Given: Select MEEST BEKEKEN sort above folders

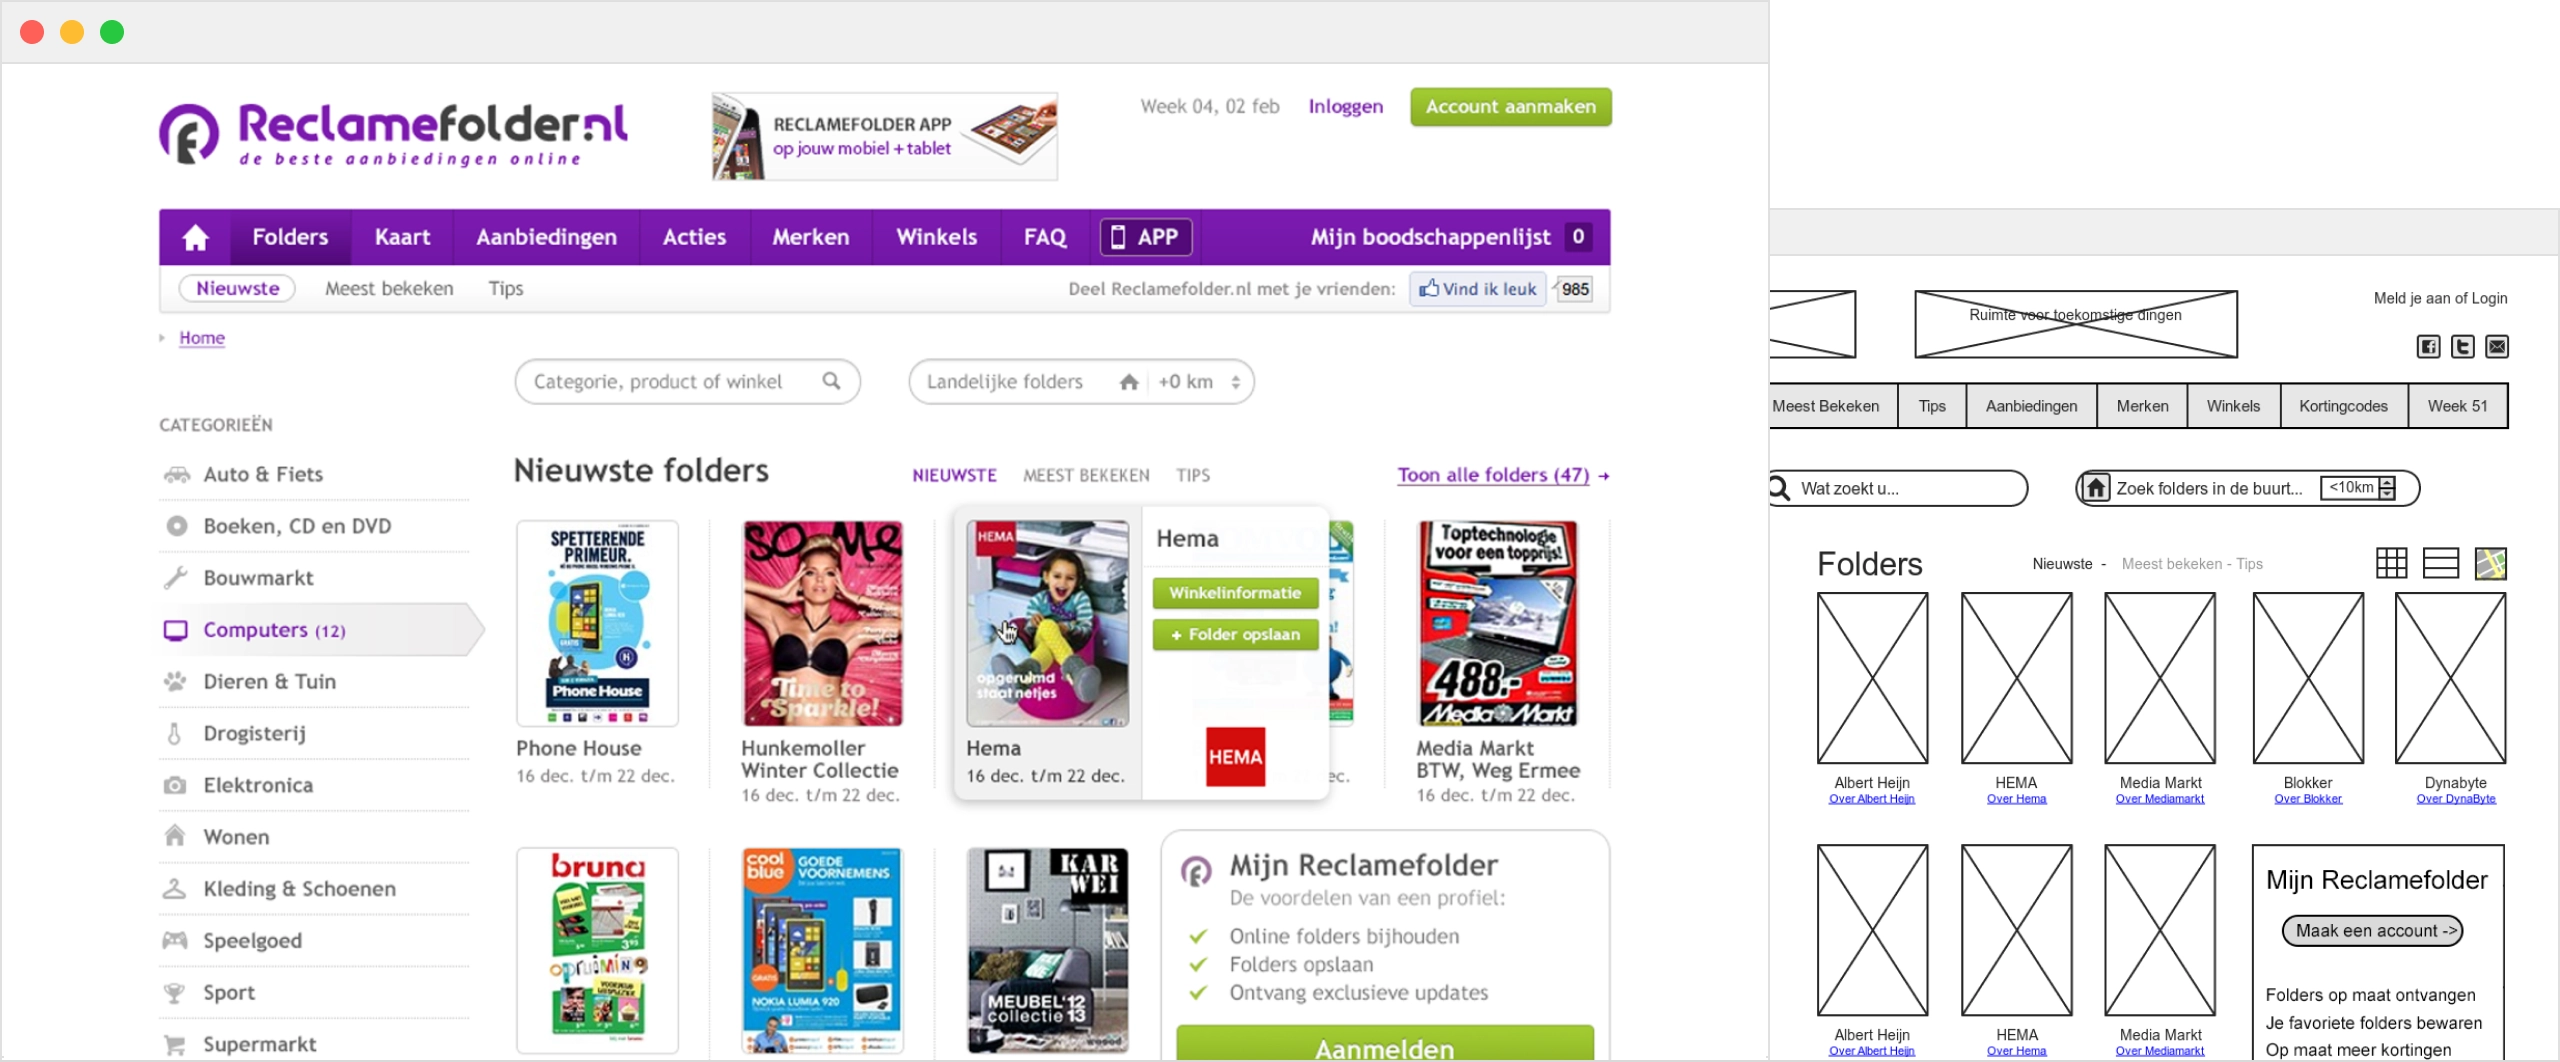Looking at the screenshot, I should [1086, 476].
